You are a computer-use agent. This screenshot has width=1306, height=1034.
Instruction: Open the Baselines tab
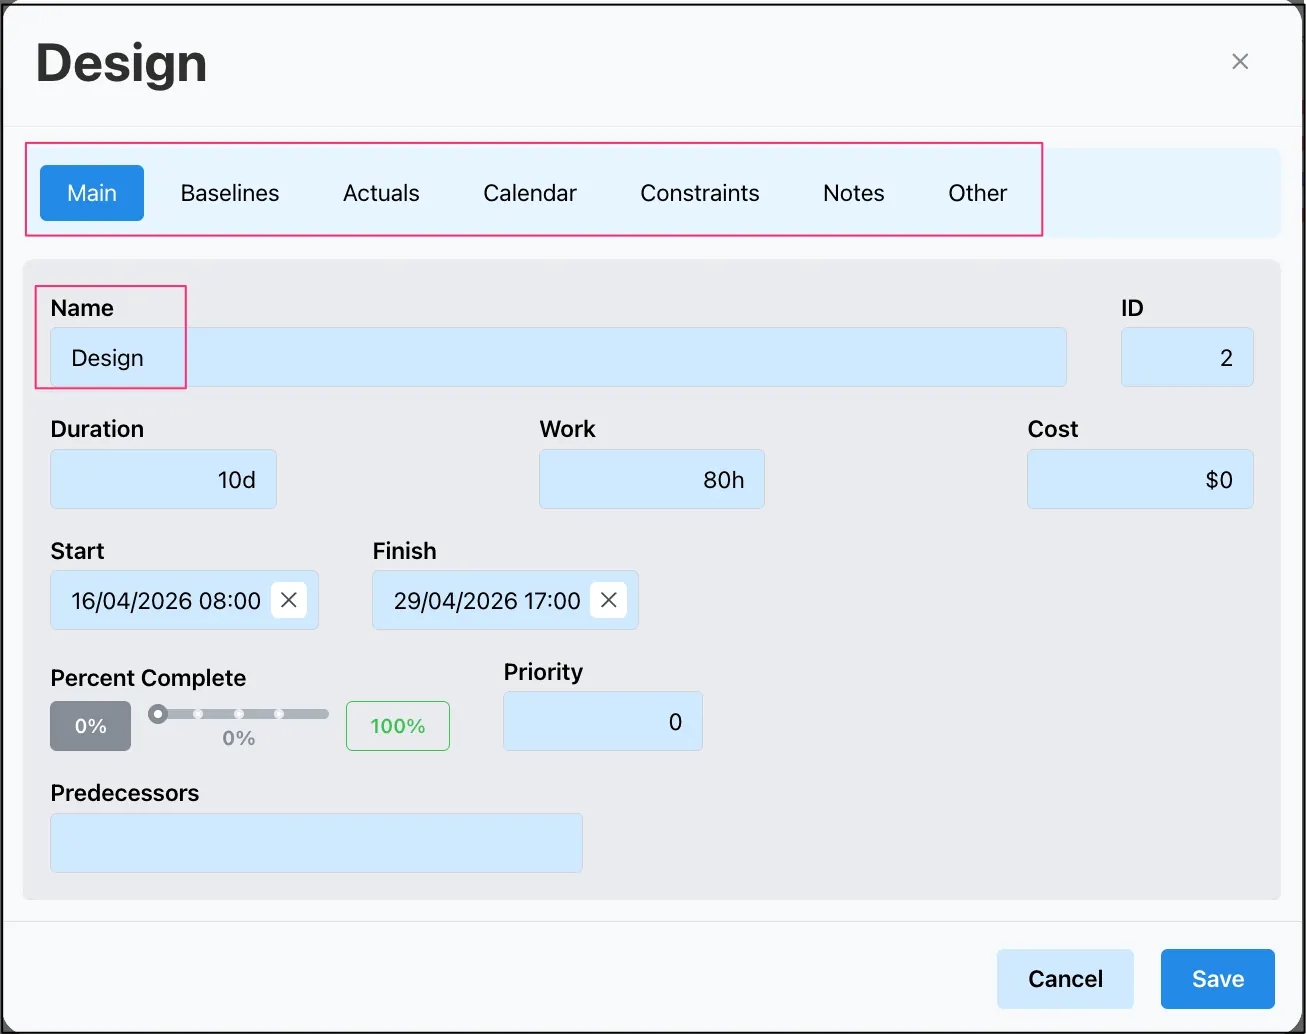click(230, 193)
